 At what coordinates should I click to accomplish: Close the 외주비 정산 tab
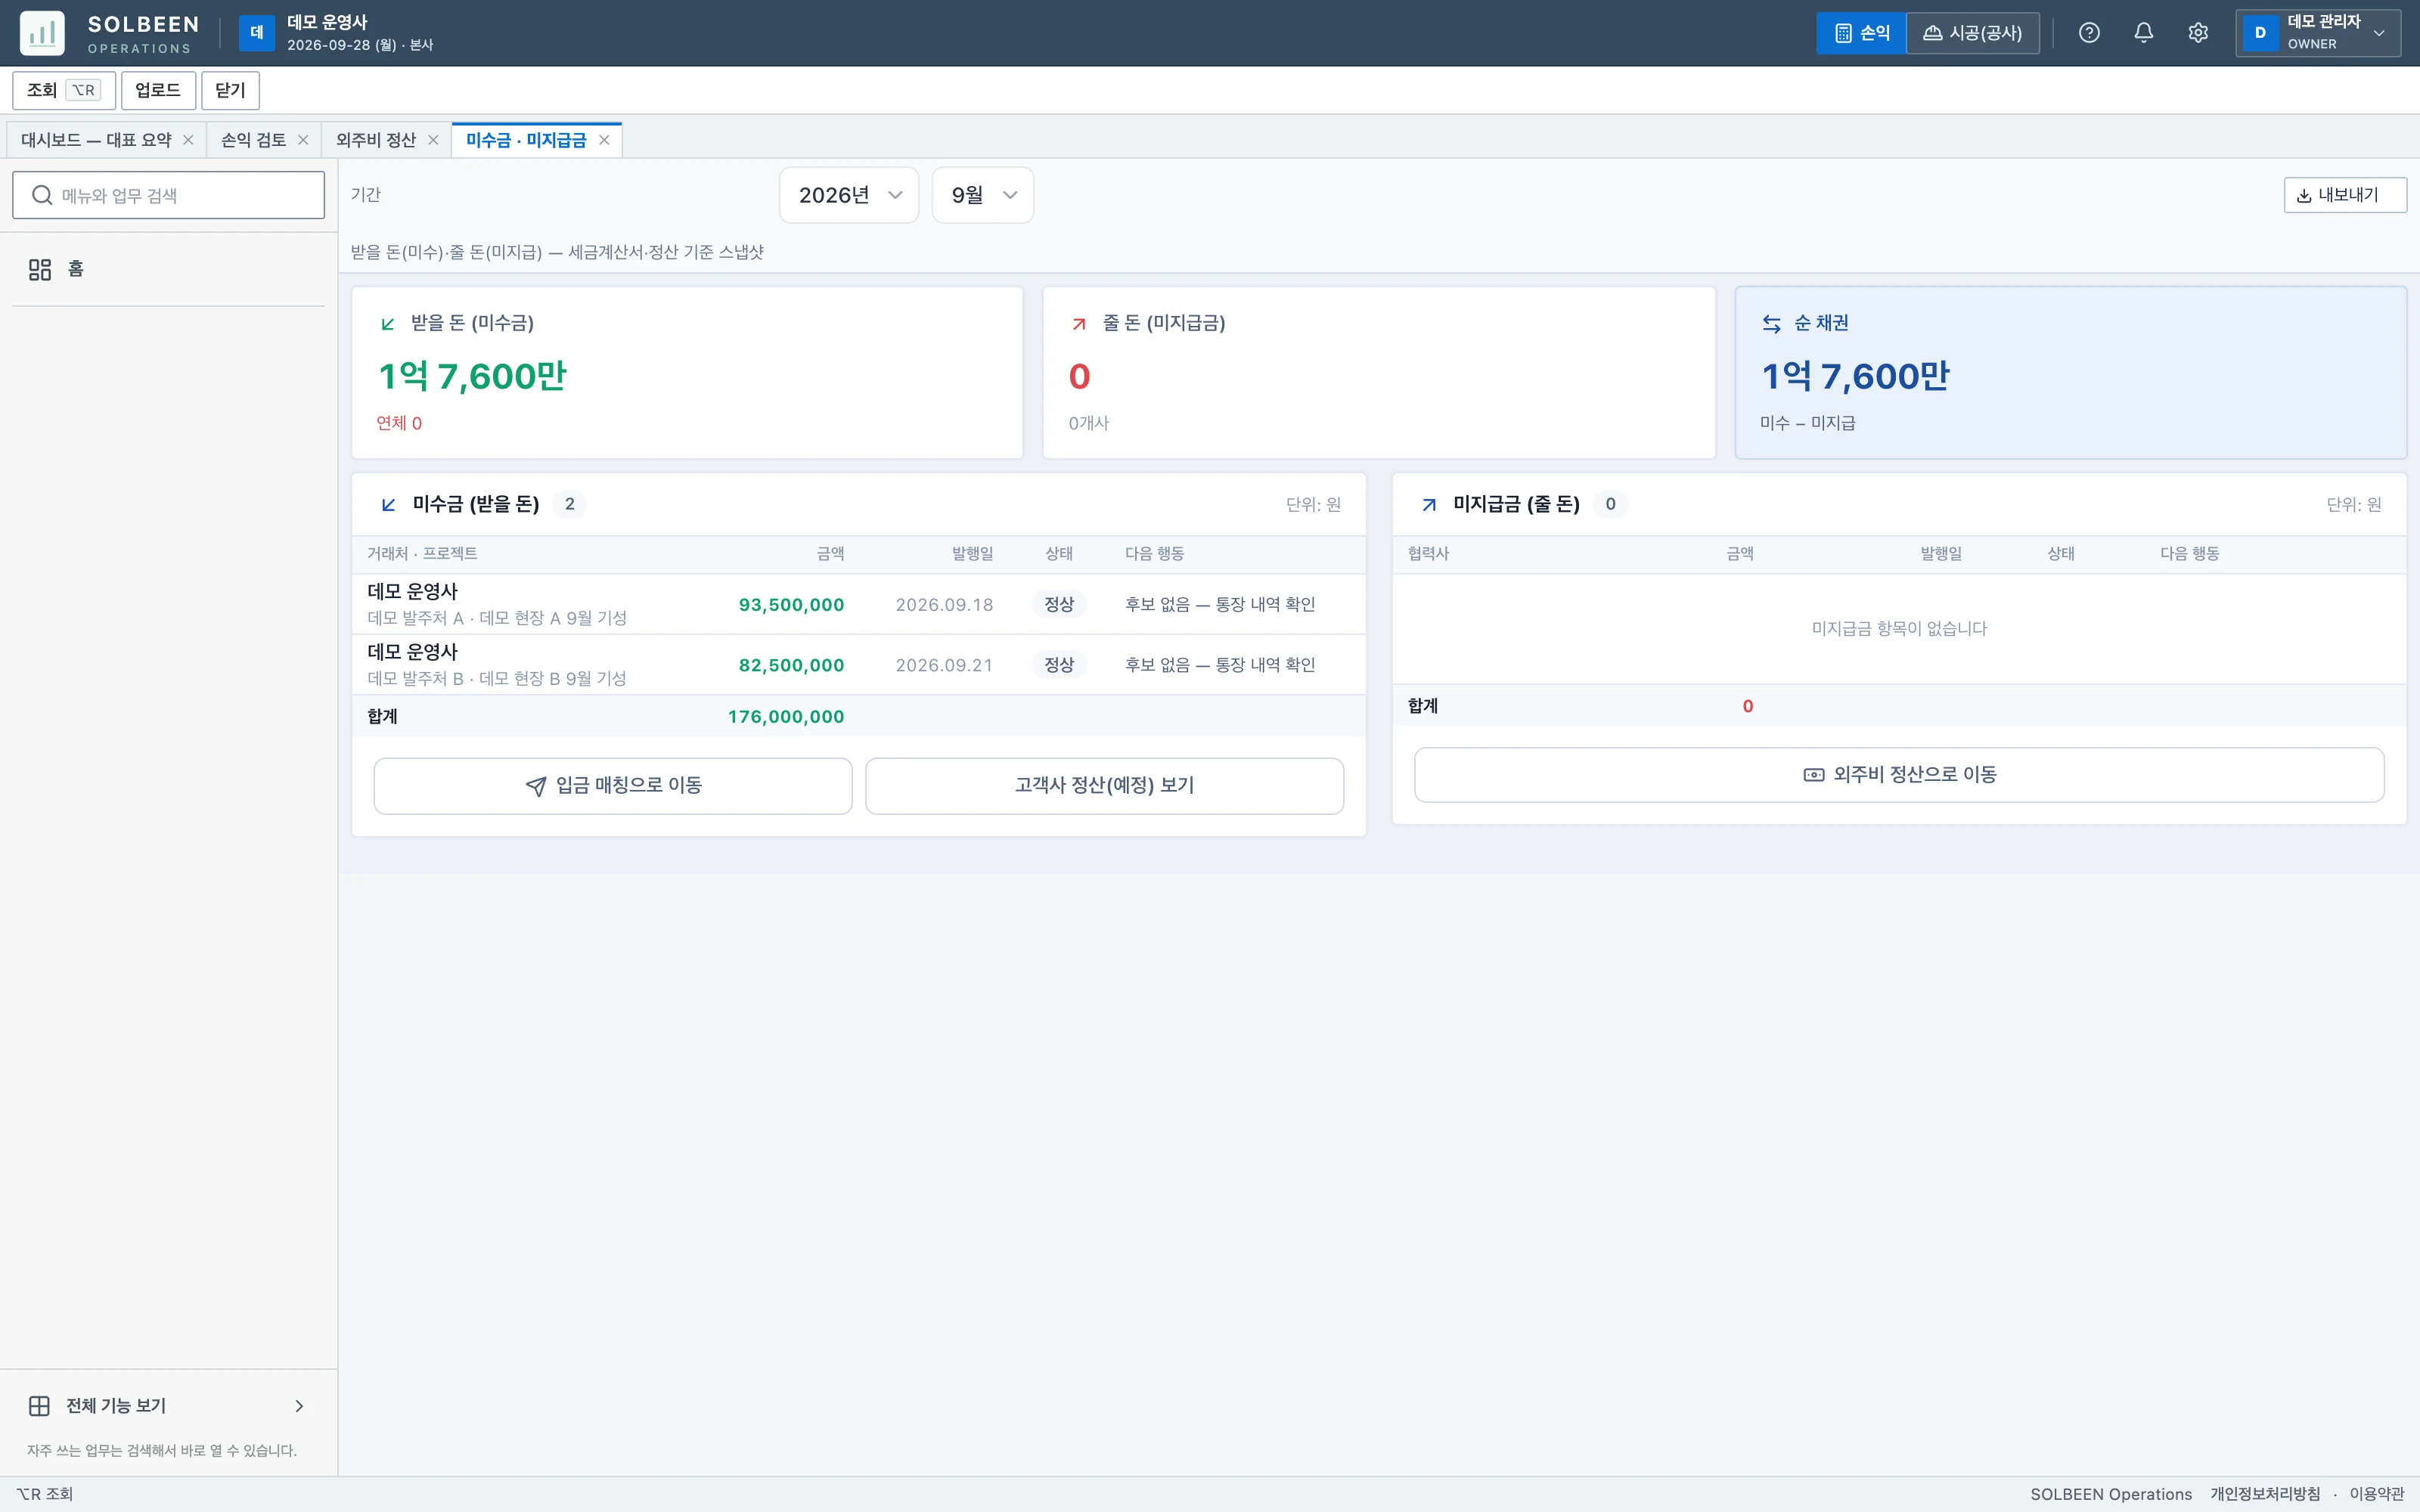pyautogui.click(x=433, y=140)
